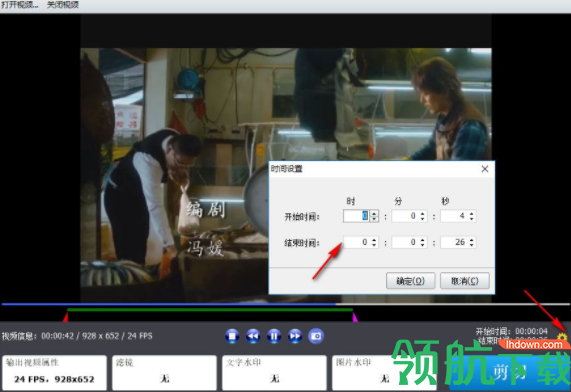Click the end time hour field
This screenshot has width=571, height=392.
tap(357, 242)
